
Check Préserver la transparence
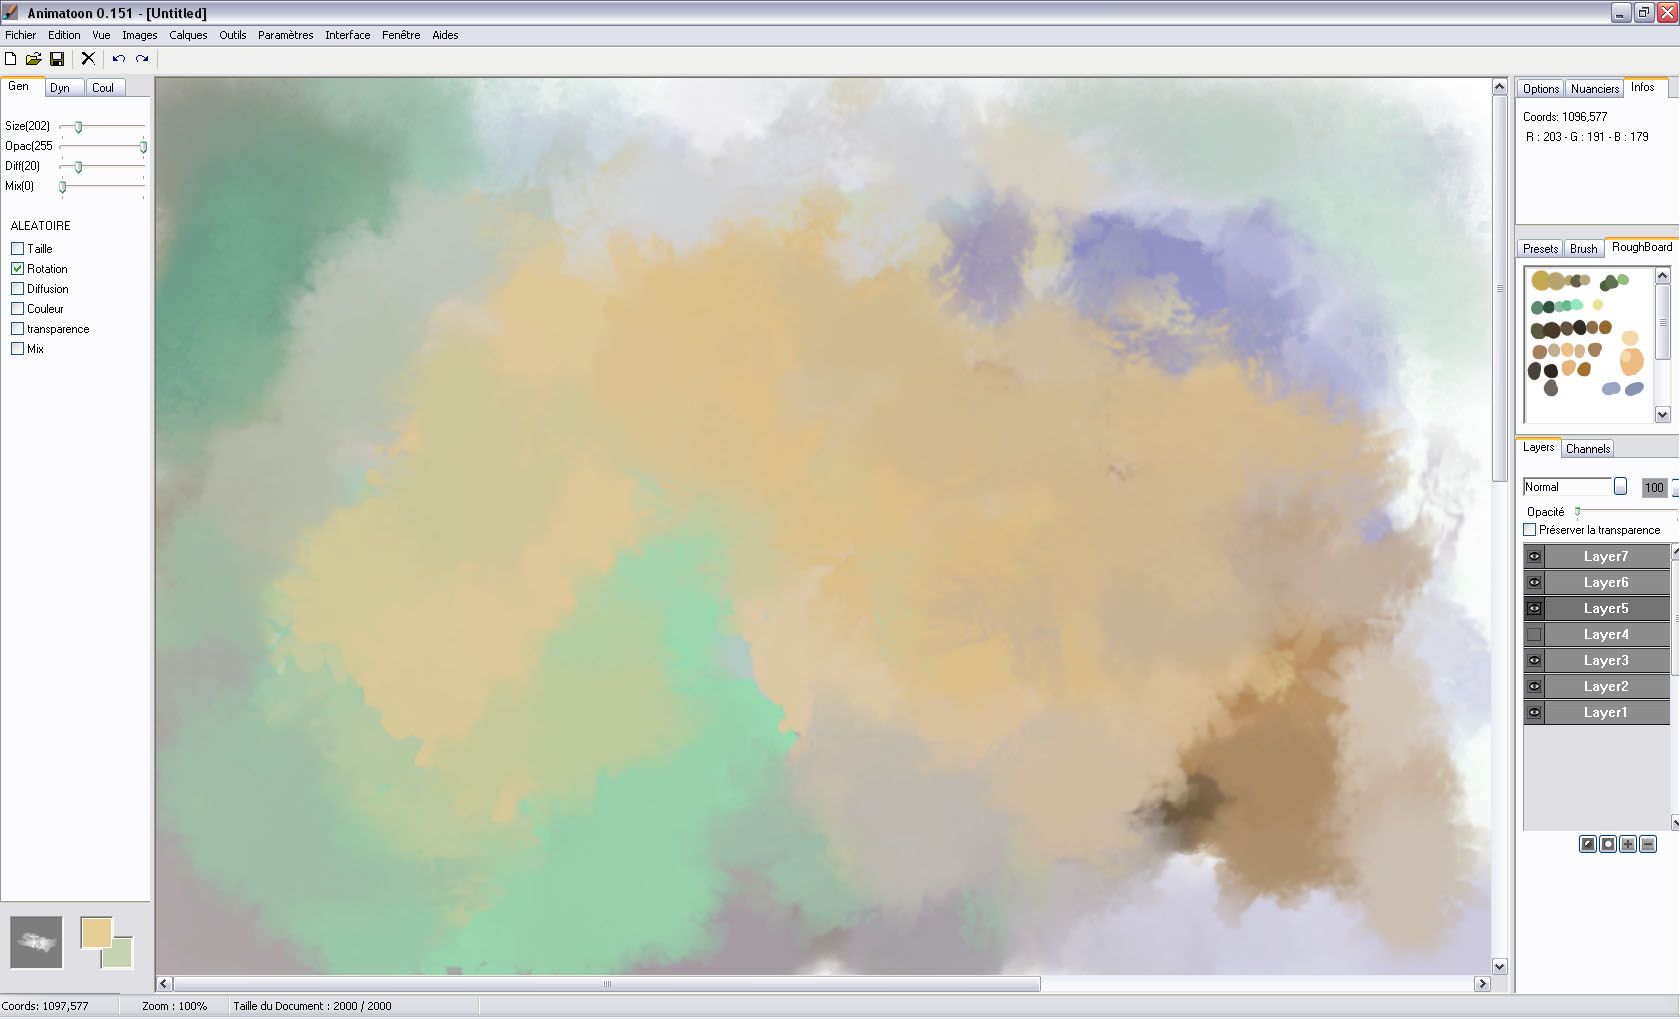[1527, 530]
